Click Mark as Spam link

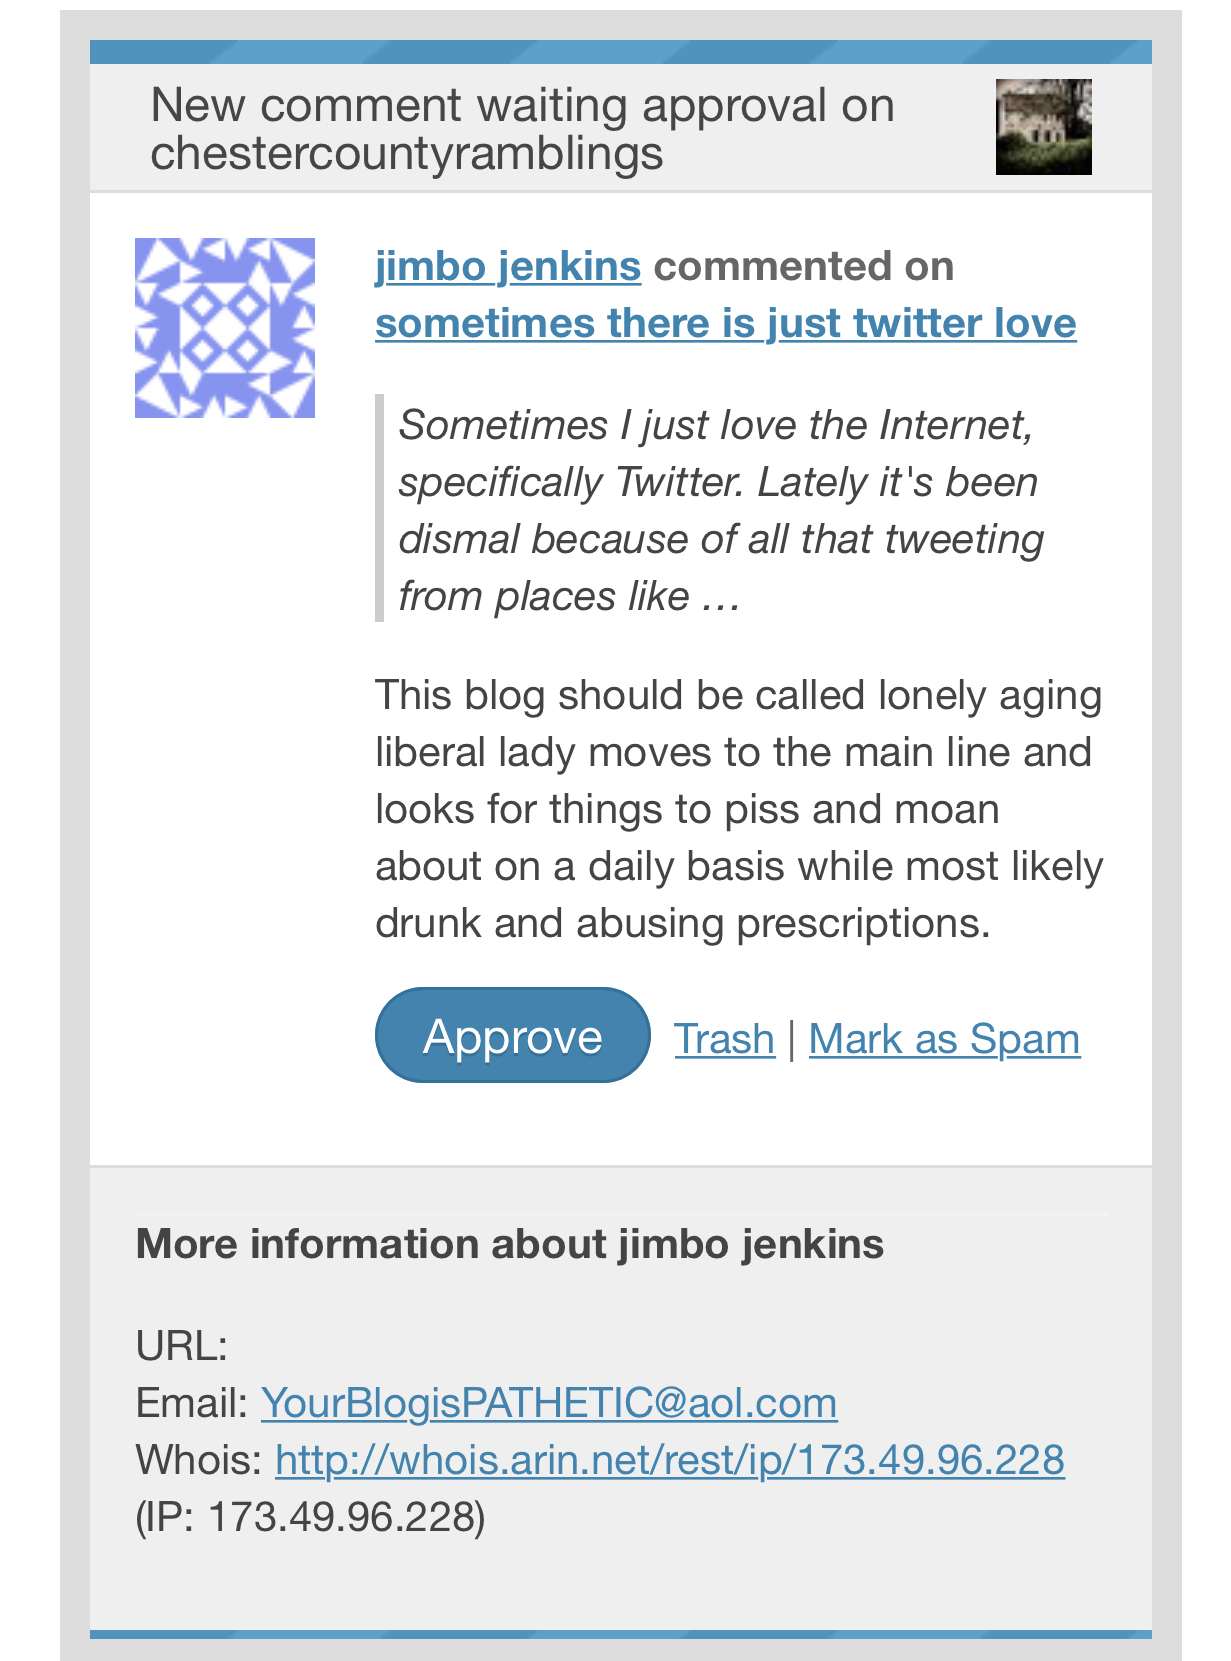tap(944, 1038)
